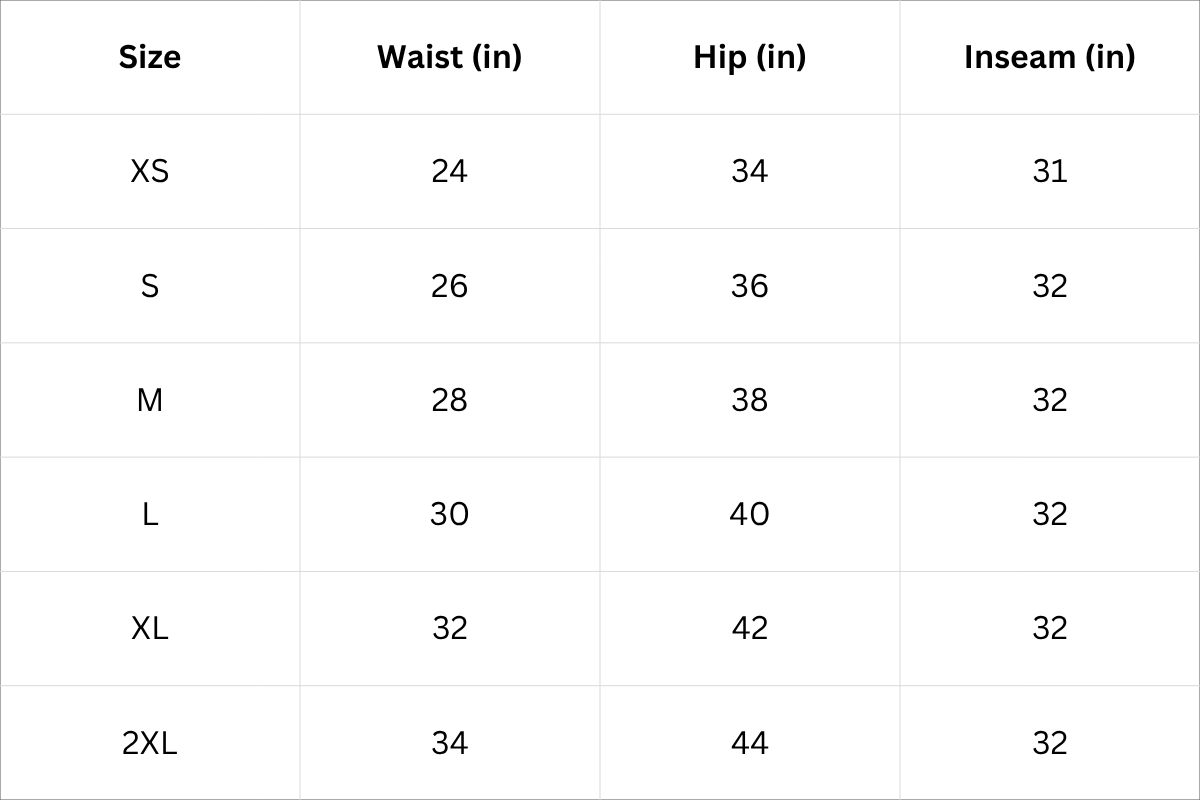
Task: Click the inseam value 31
Action: (x=1050, y=171)
